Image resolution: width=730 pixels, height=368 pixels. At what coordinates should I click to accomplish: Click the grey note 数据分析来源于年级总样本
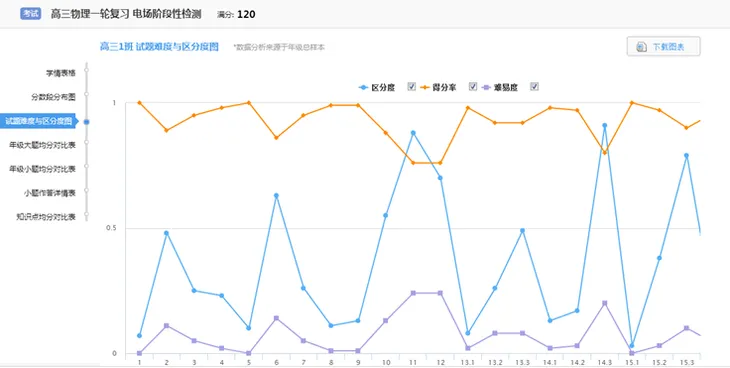tap(279, 48)
